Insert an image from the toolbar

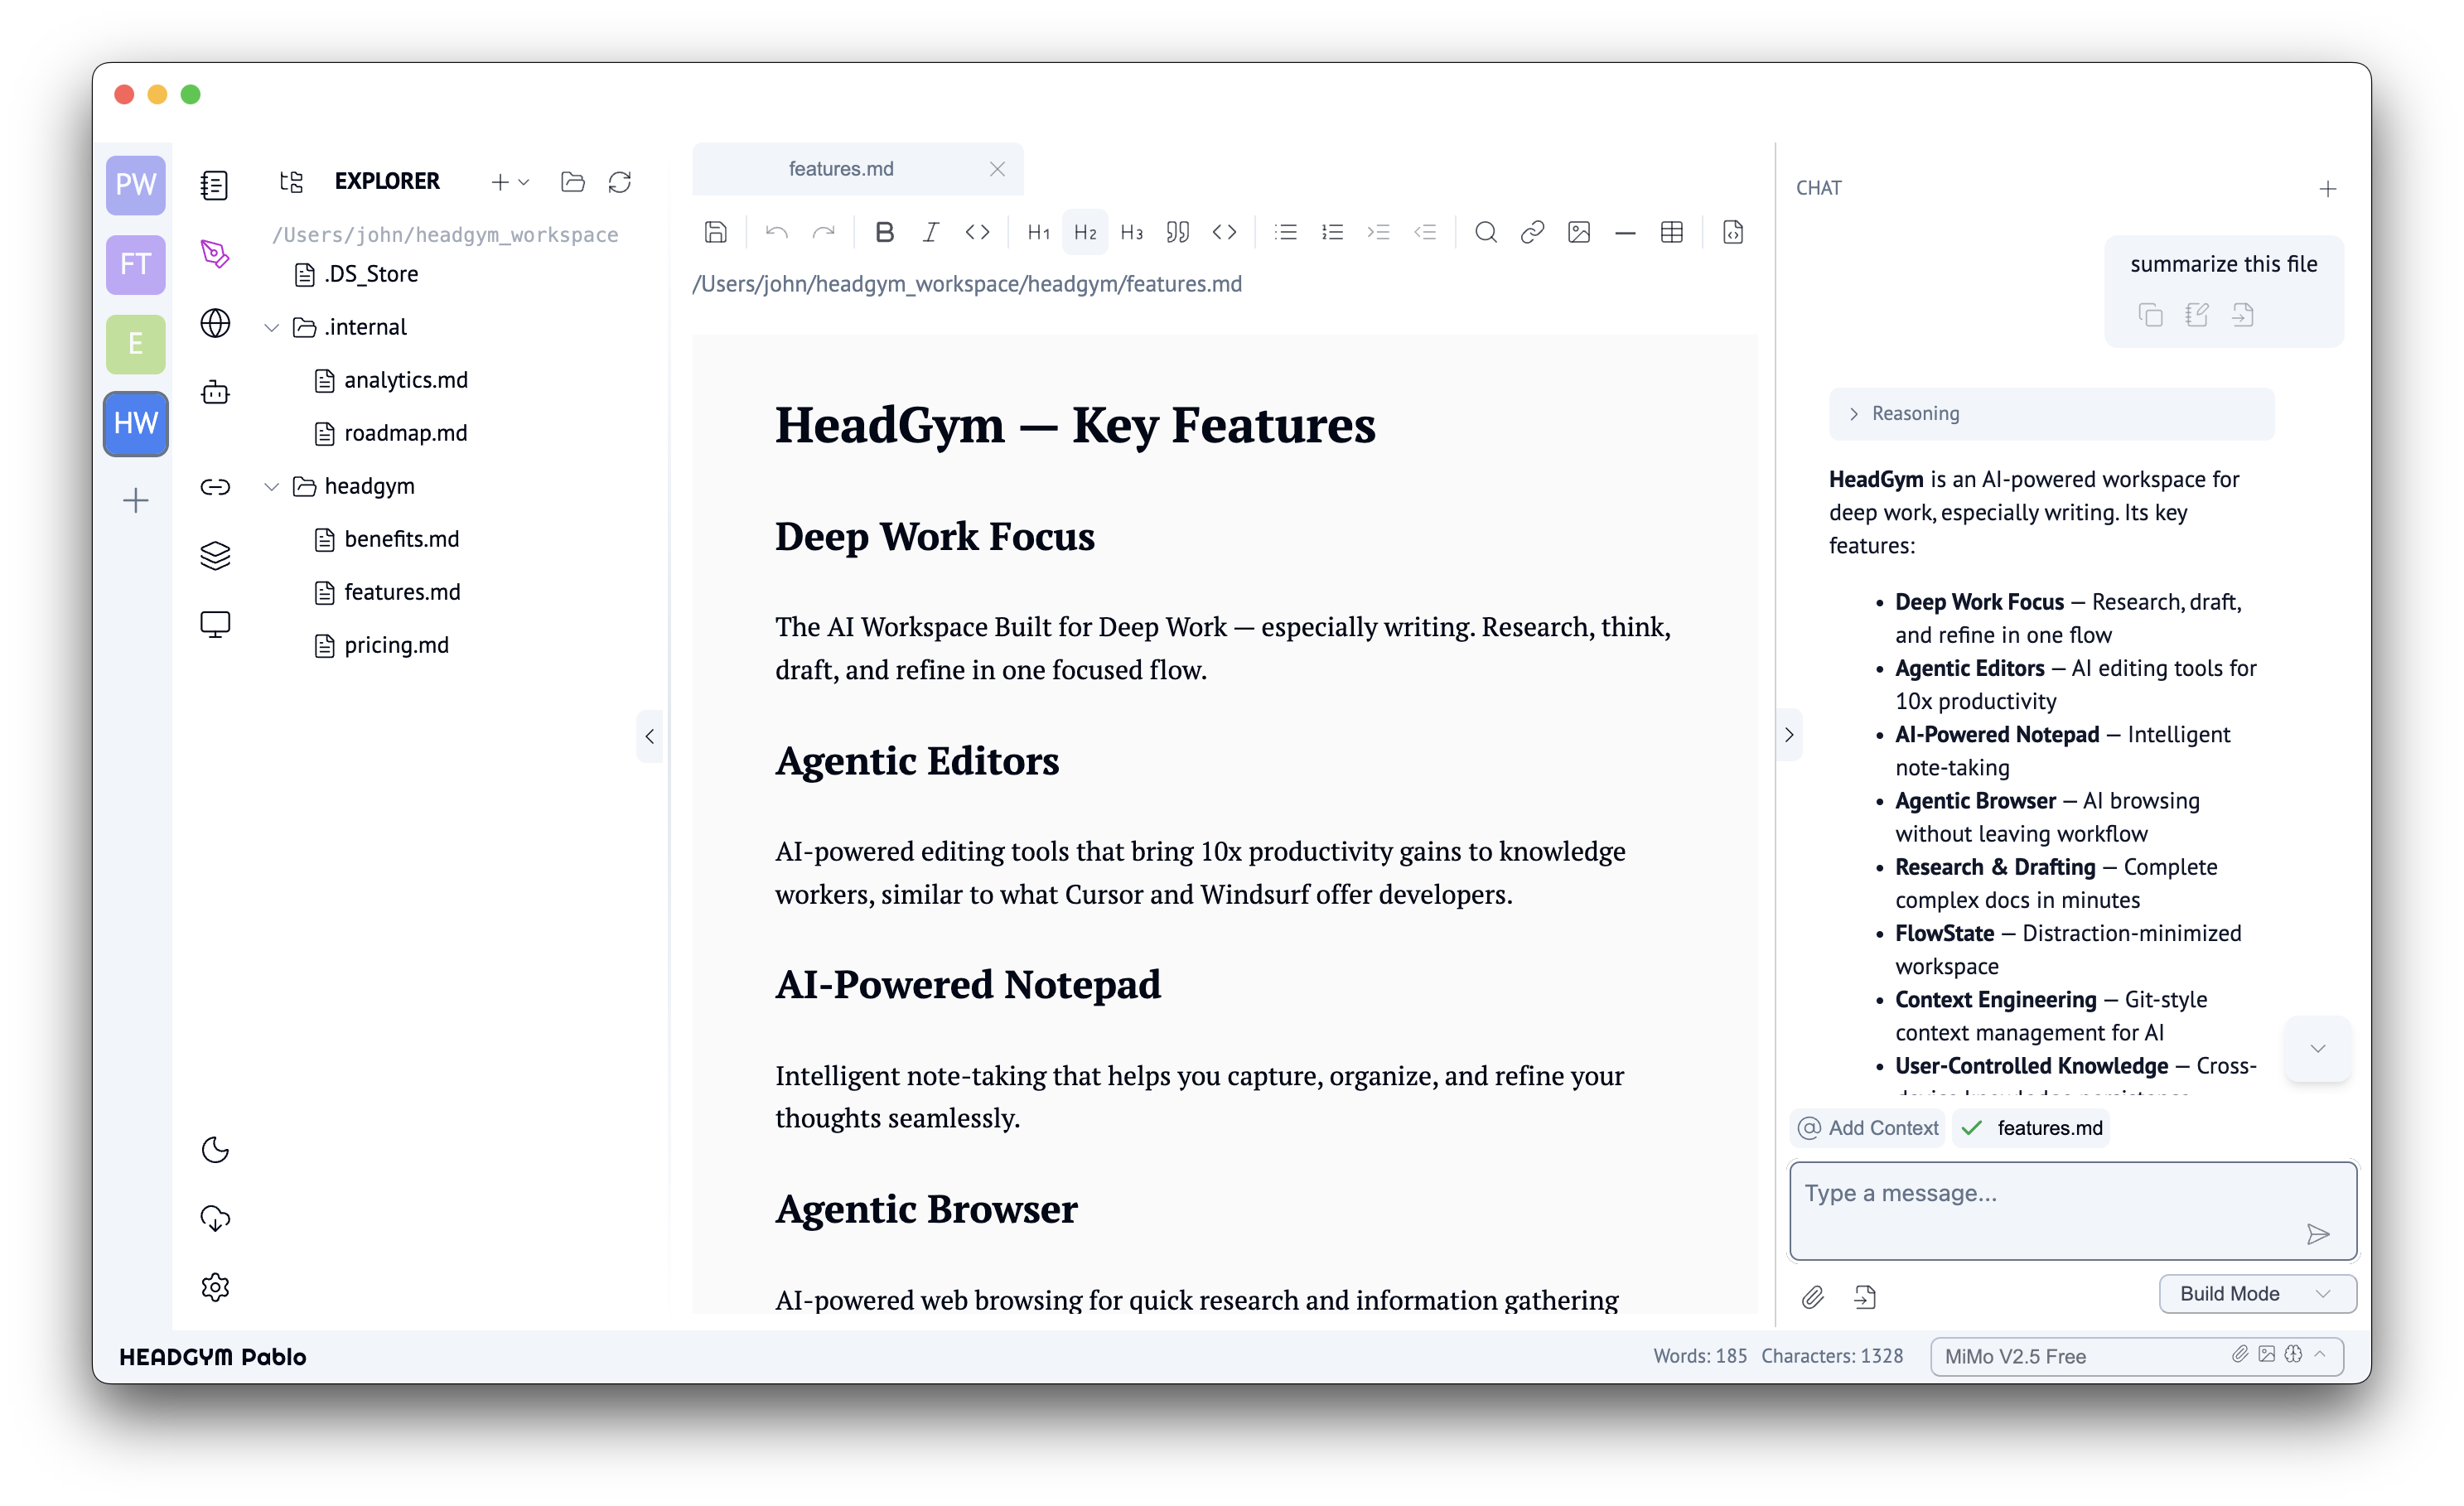click(x=1579, y=233)
